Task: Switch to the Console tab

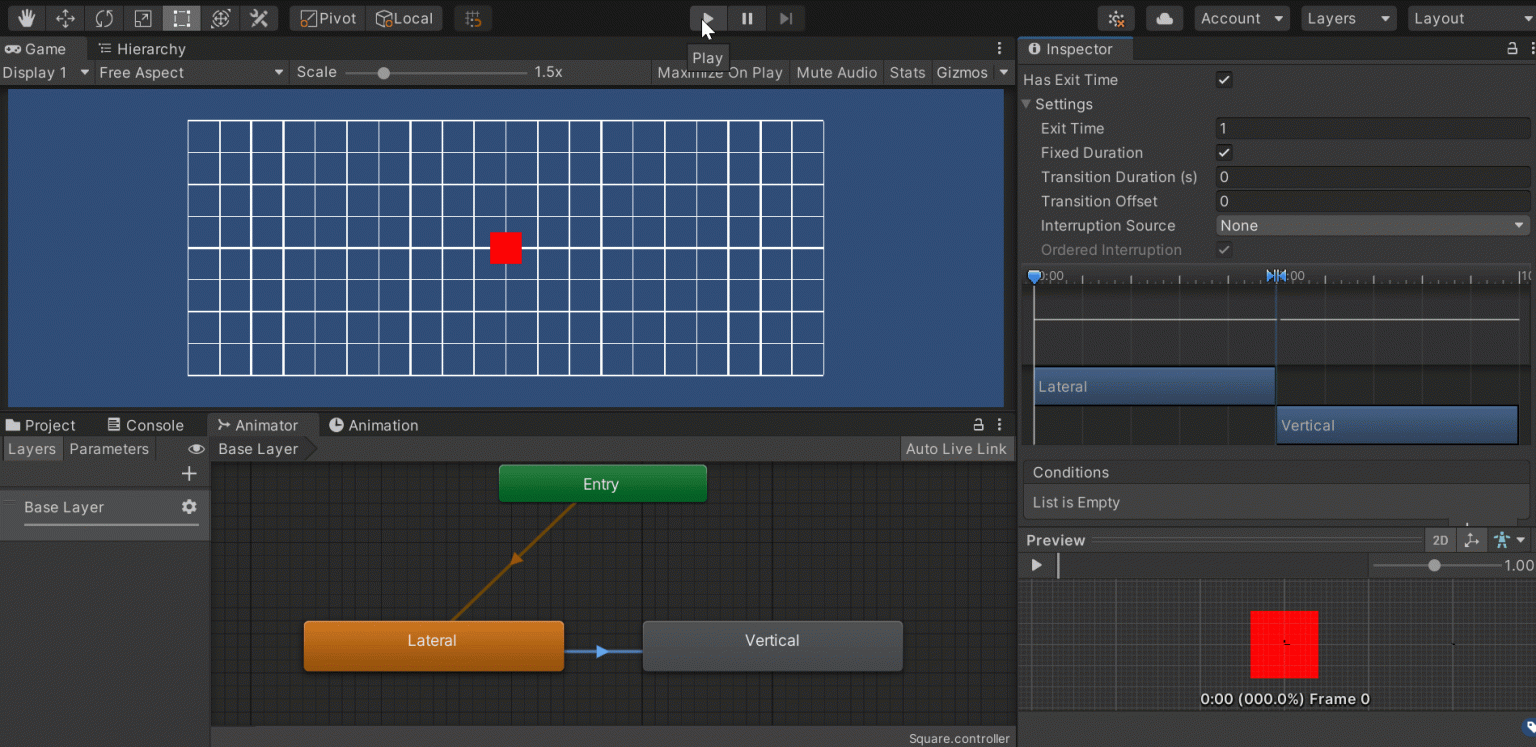Action: click(x=145, y=425)
